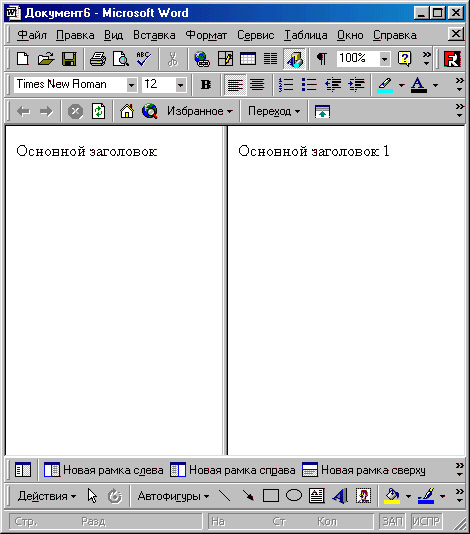
Task: Insert a table
Action: coord(248,59)
